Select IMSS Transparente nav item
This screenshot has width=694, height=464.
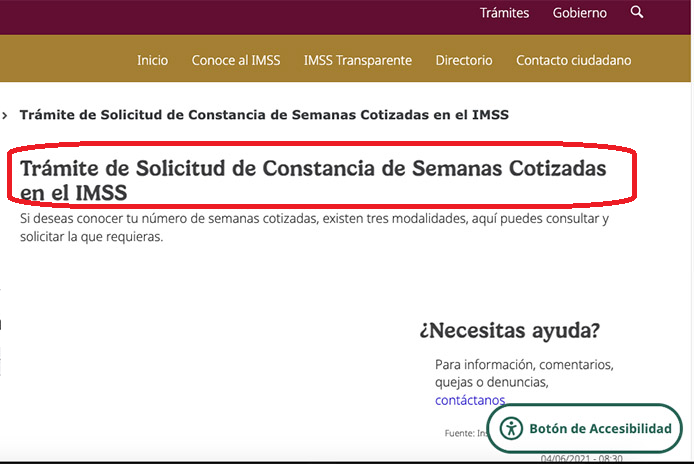358,60
